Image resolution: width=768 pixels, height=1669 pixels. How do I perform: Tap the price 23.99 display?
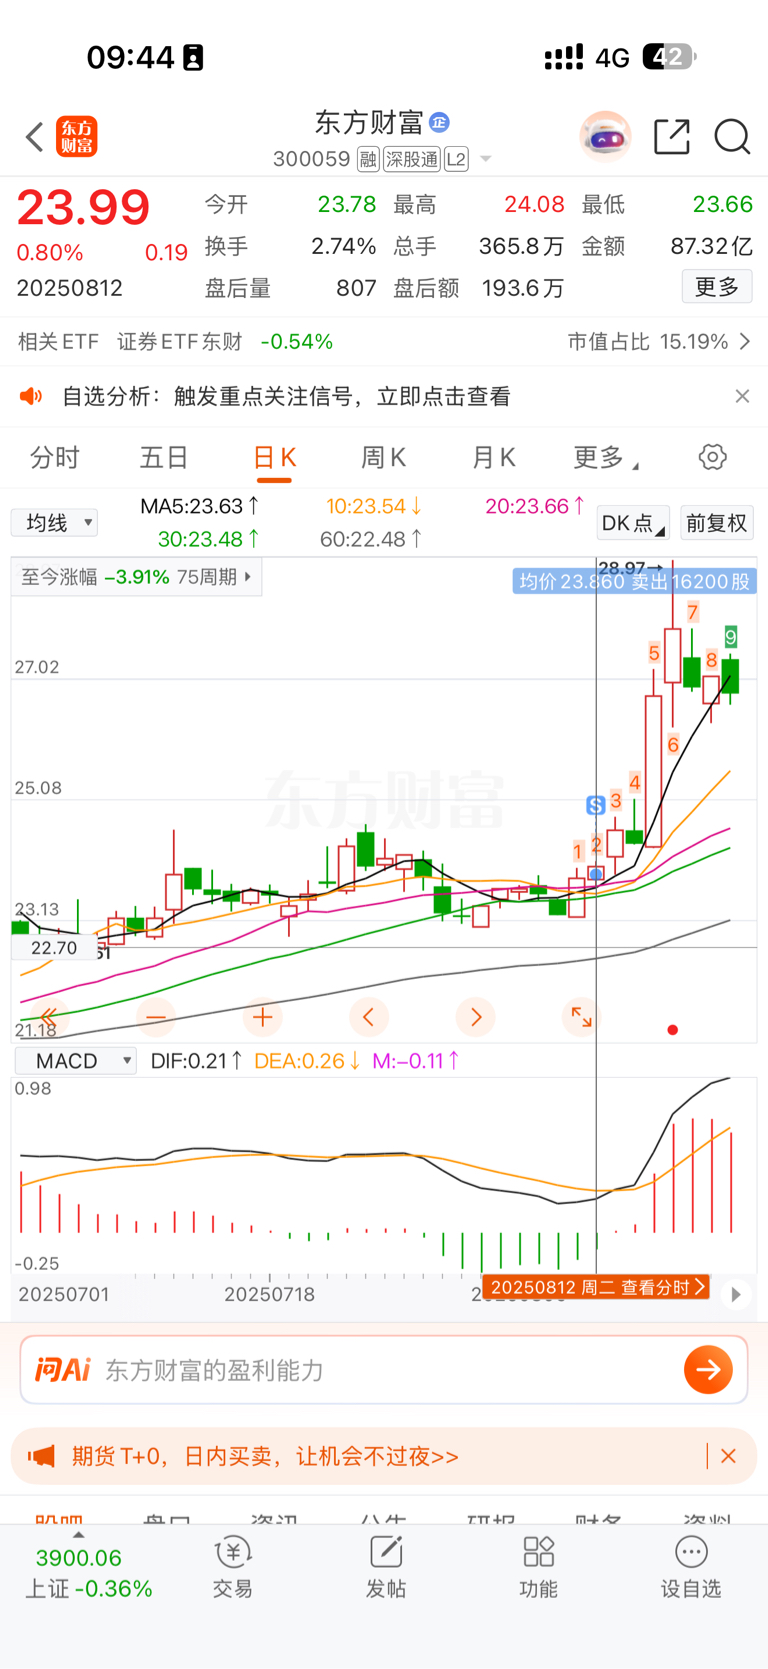coord(83,208)
